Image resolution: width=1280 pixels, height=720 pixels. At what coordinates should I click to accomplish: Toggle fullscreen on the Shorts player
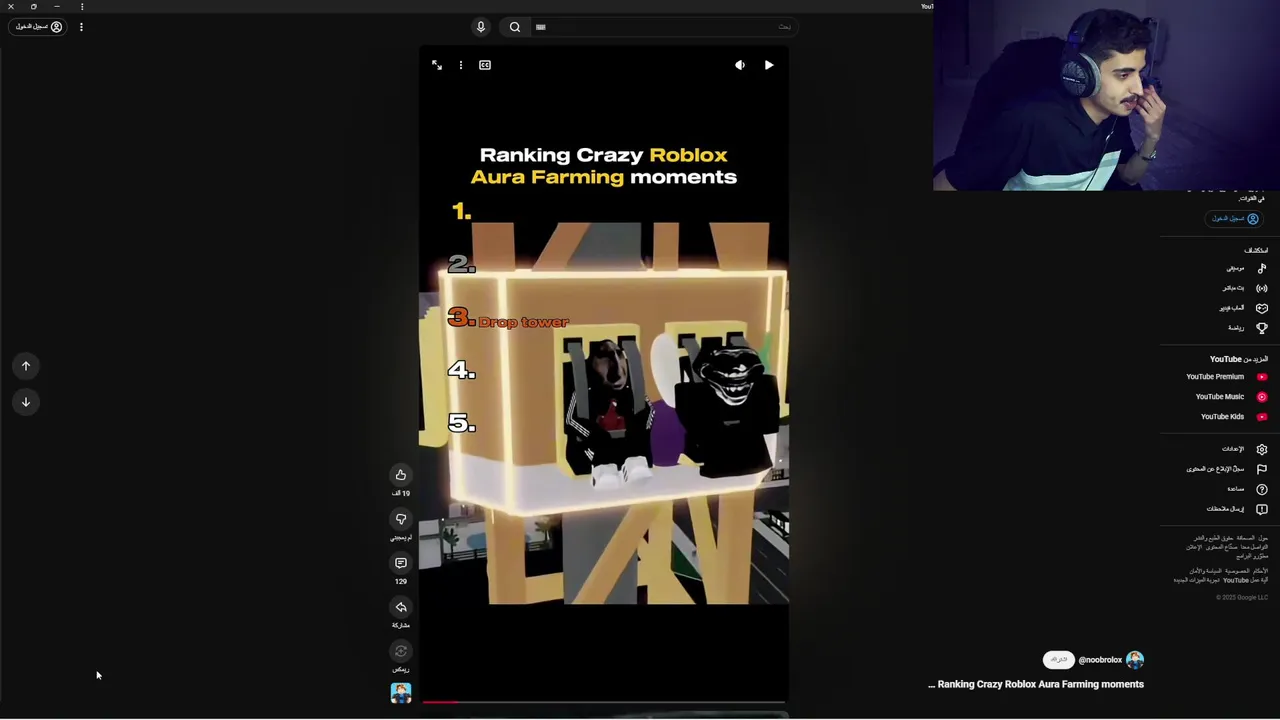437,65
